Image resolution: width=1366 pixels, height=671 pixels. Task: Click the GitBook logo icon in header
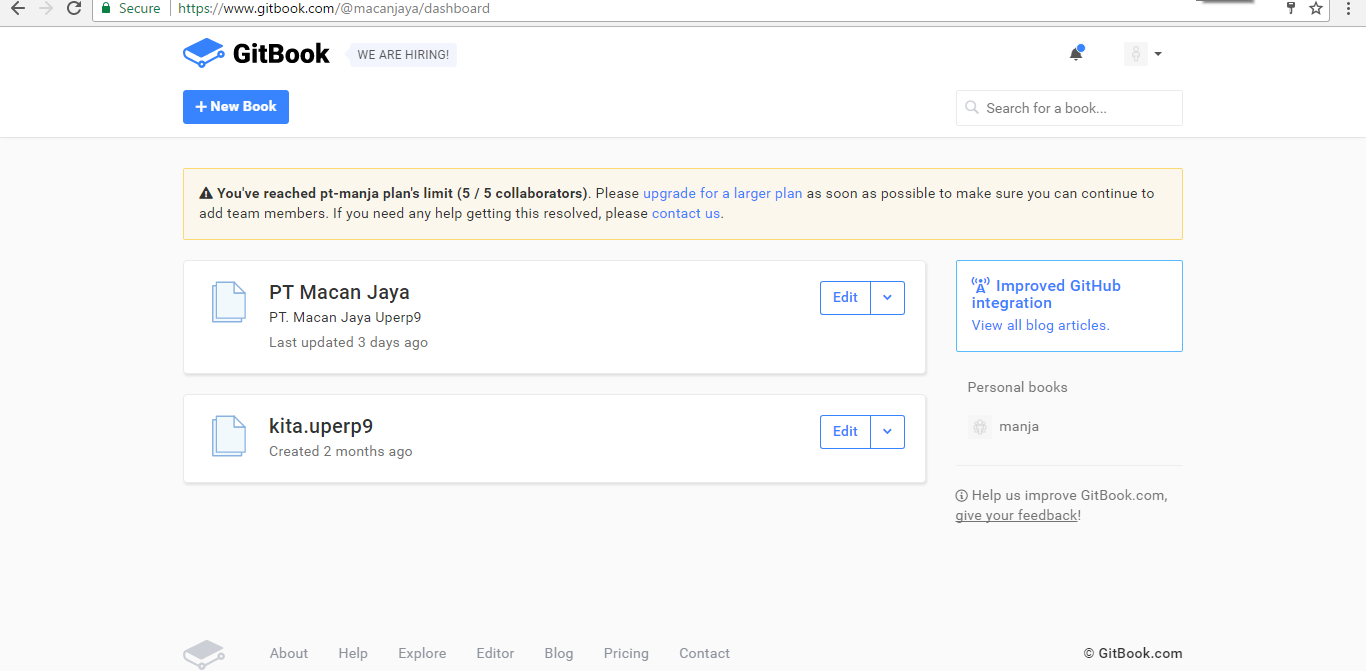[204, 53]
